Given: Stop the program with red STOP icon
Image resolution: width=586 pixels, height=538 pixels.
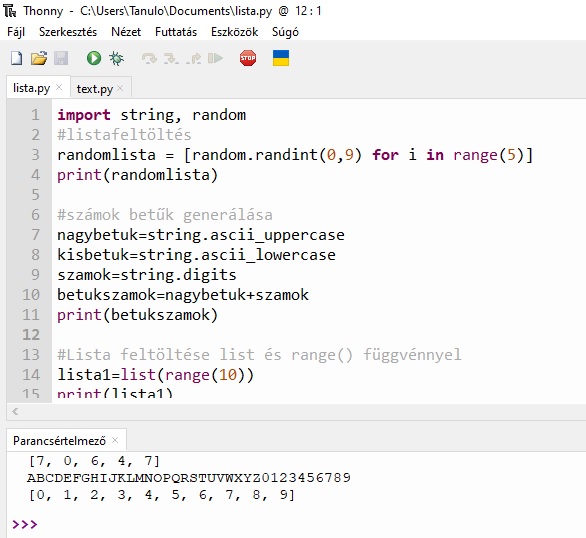Looking at the screenshot, I should click(248, 58).
